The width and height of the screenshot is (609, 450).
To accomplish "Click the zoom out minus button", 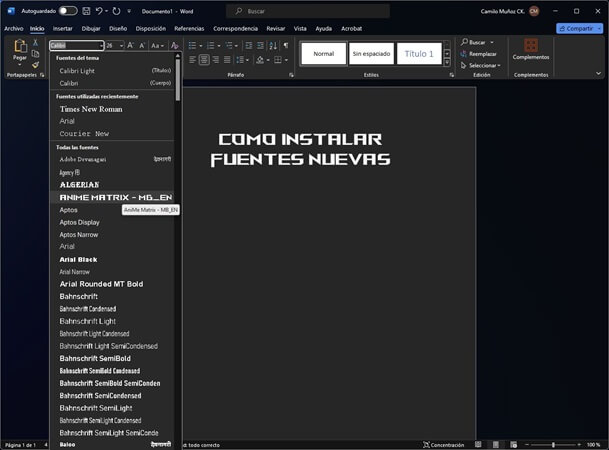I will [x=527, y=445].
